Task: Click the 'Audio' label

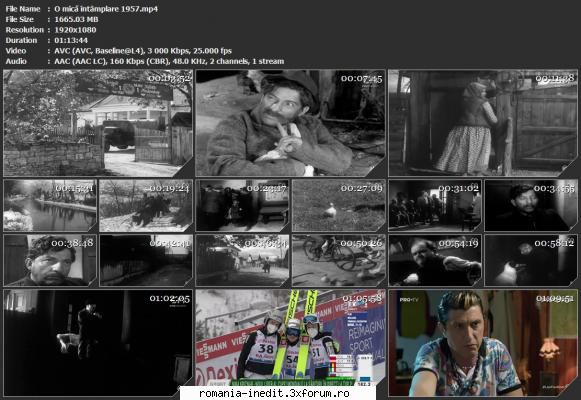Action: tap(16, 61)
